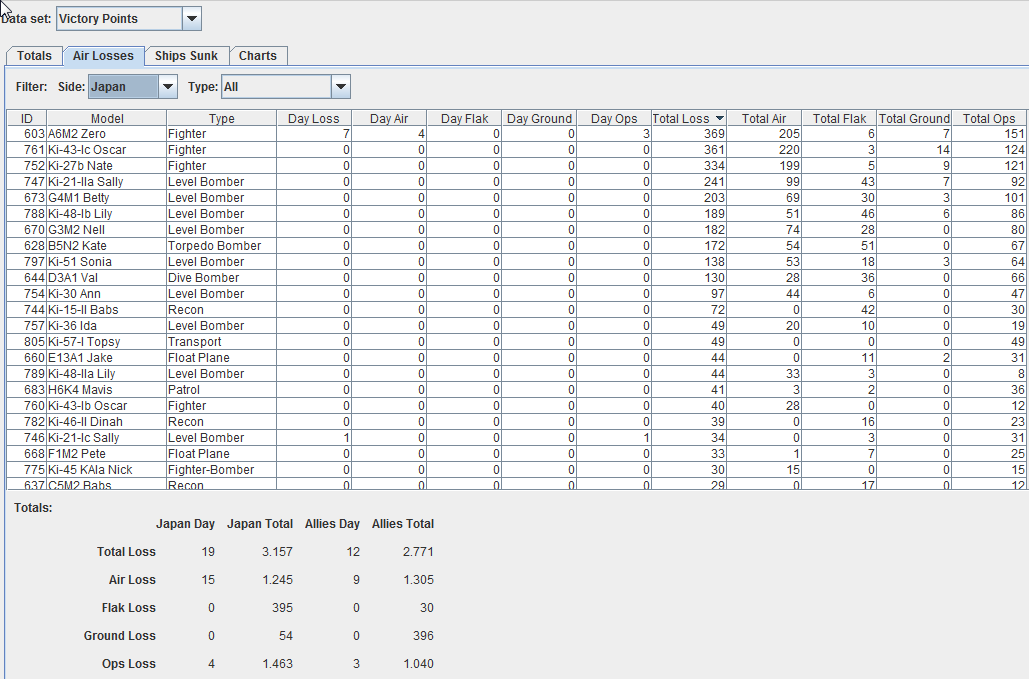The width and height of the screenshot is (1029, 679).
Task: Click the Total Ops column header
Action: pyautogui.click(x=988, y=118)
